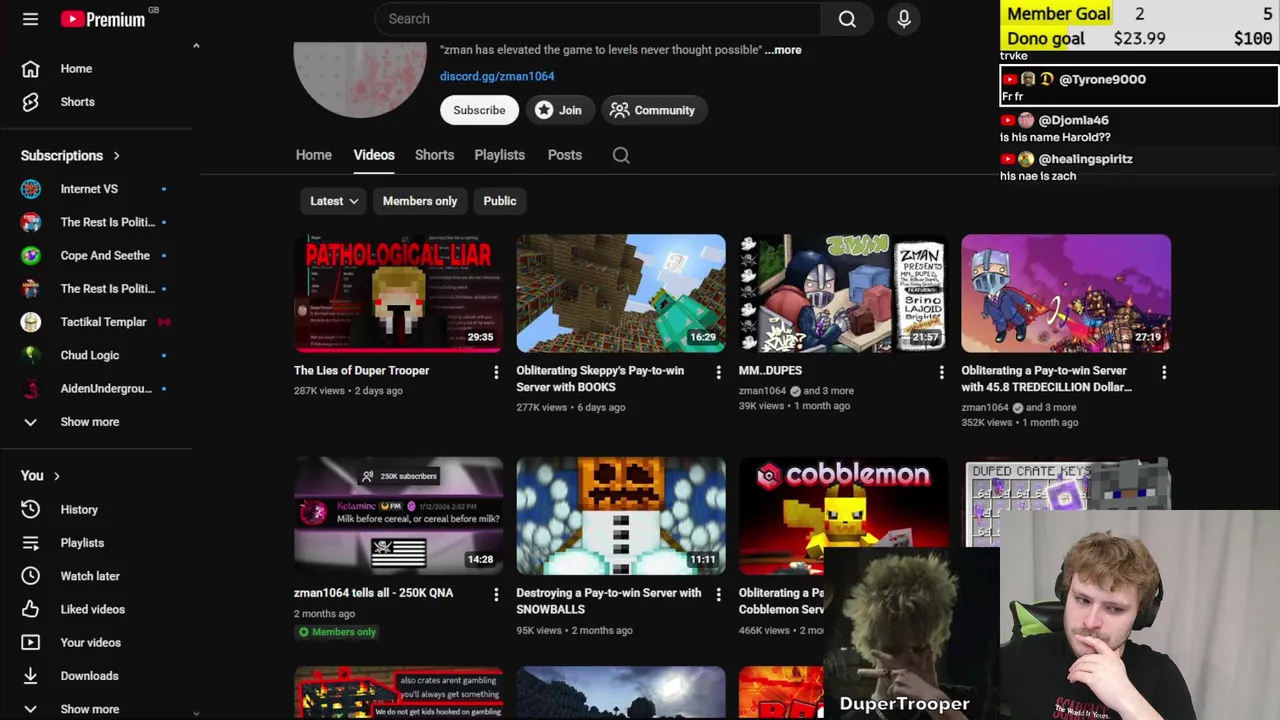Click the @healingspiritz chat username
Screen dimensions: 1280x720
[1085, 159]
